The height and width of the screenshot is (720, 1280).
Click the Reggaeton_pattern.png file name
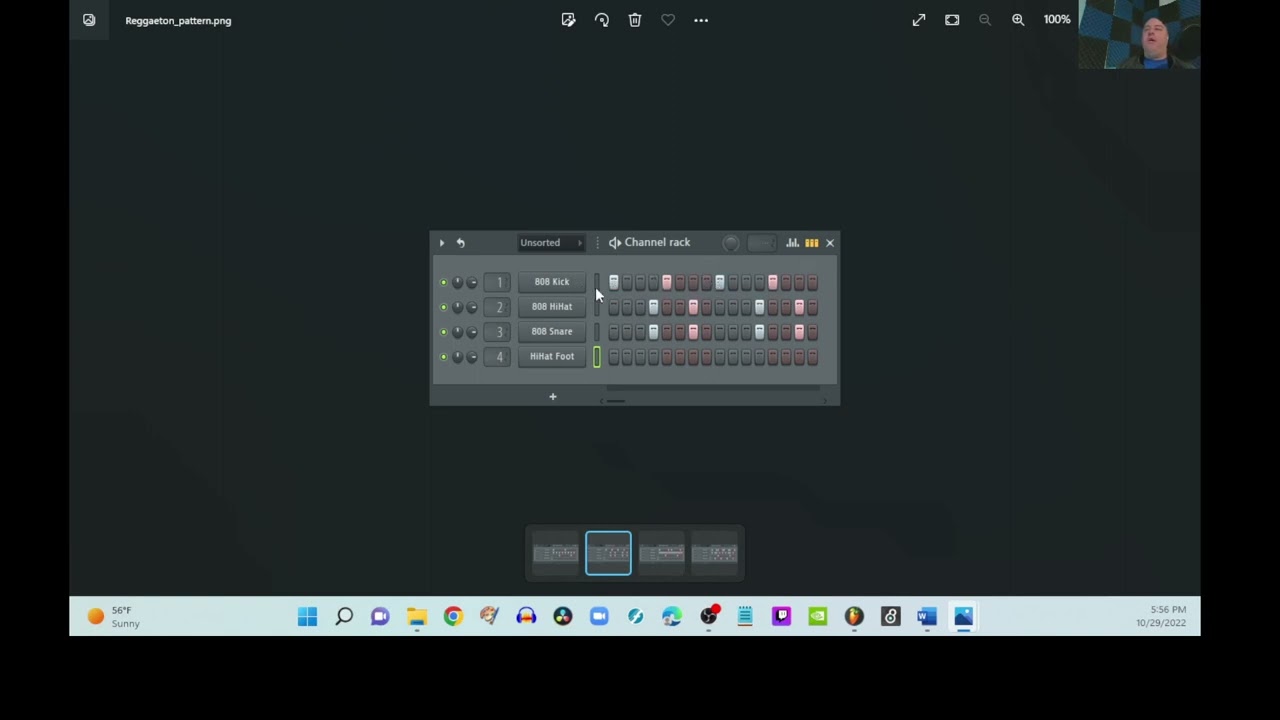(x=178, y=20)
